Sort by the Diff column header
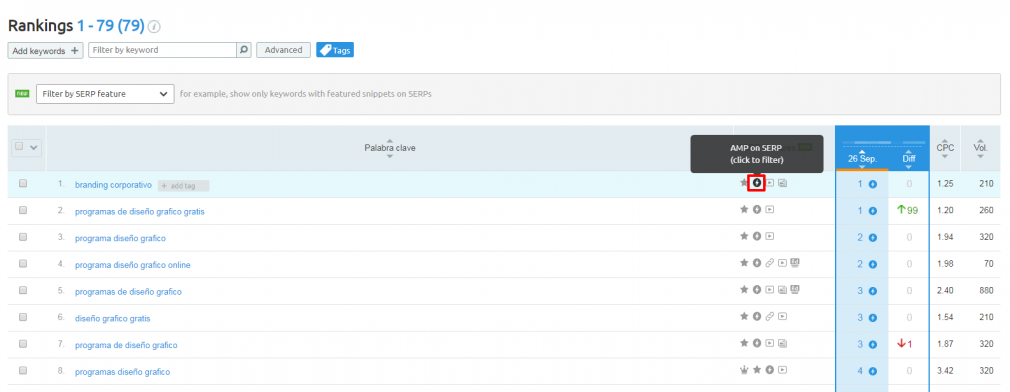1010x392 pixels. (x=909, y=158)
